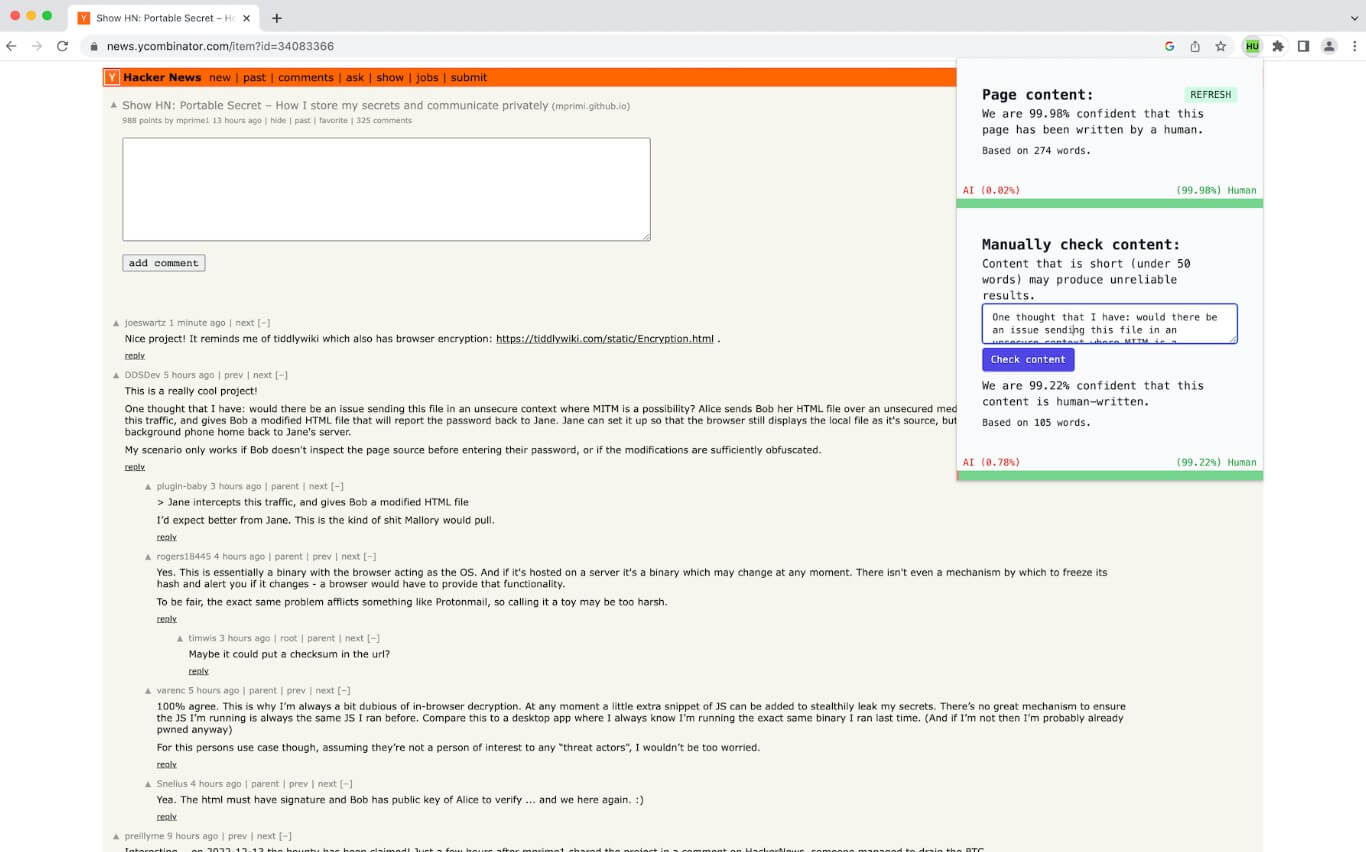
Task: Click the manual content check text box
Action: pyautogui.click(x=1109, y=324)
